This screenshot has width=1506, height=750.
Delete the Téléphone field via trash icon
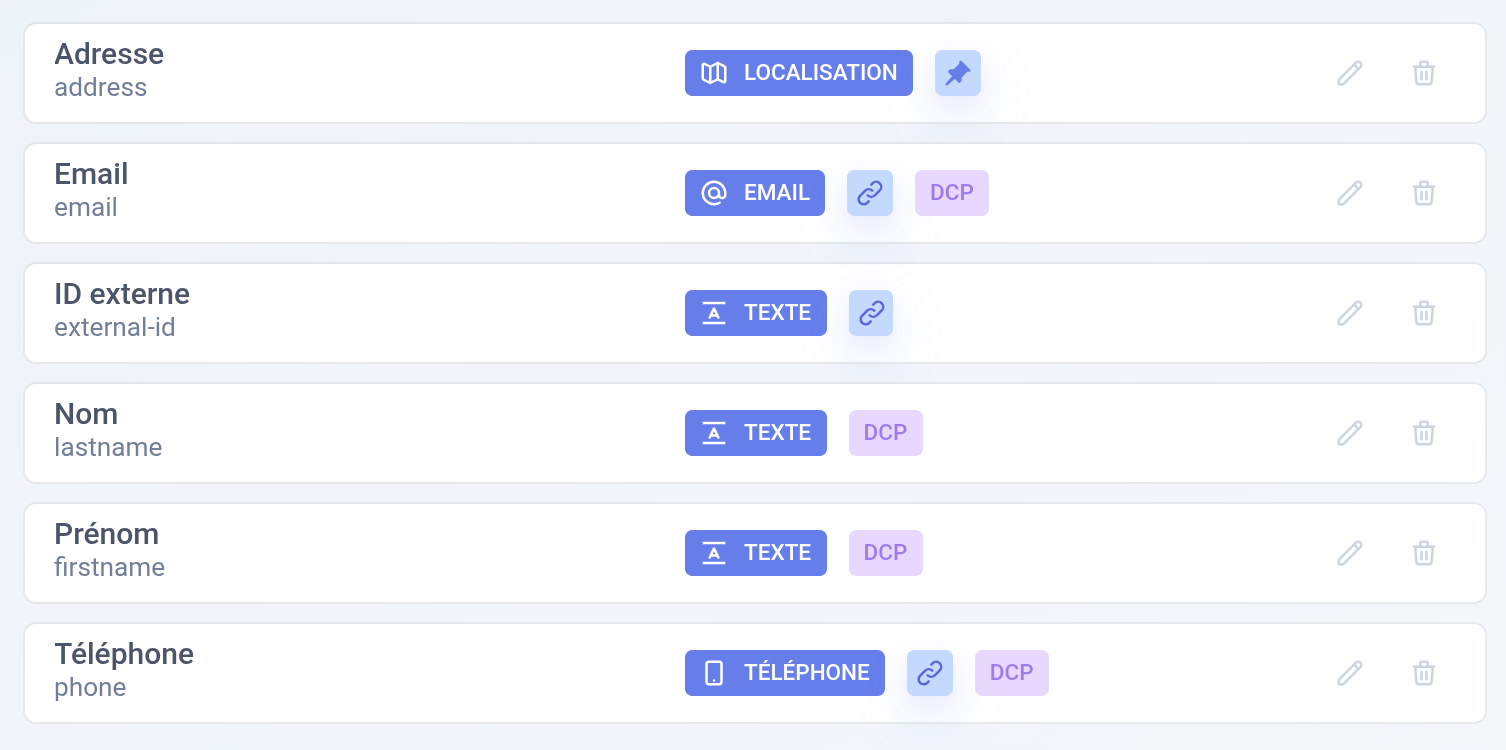point(1424,673)
